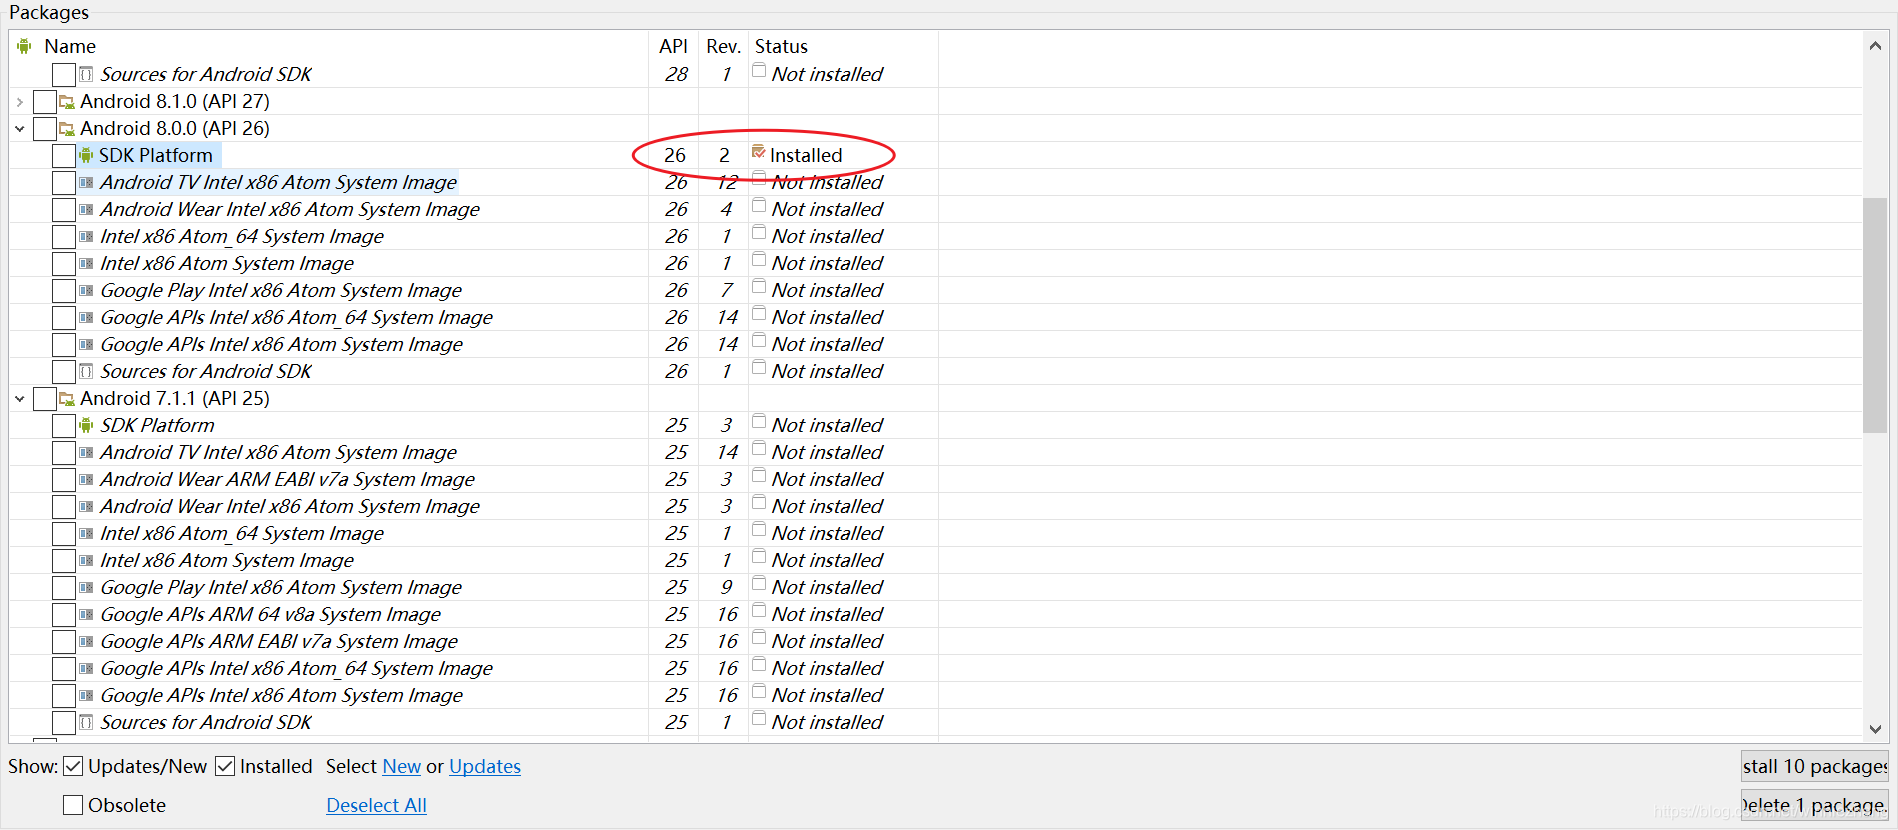Click the Android TV Intel x86 API 26 image icon

pos(86,182)
